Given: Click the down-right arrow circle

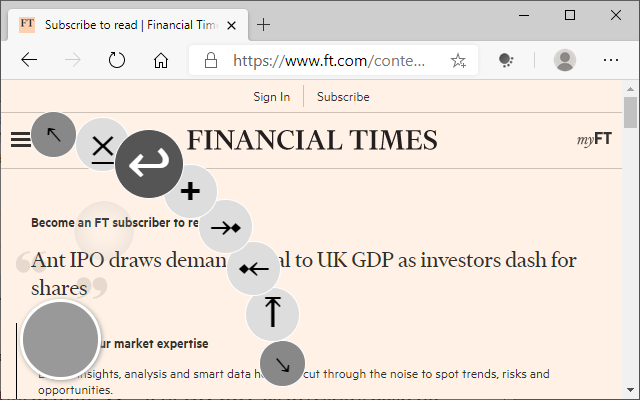Looking at the screenshot, I should 282,364.
